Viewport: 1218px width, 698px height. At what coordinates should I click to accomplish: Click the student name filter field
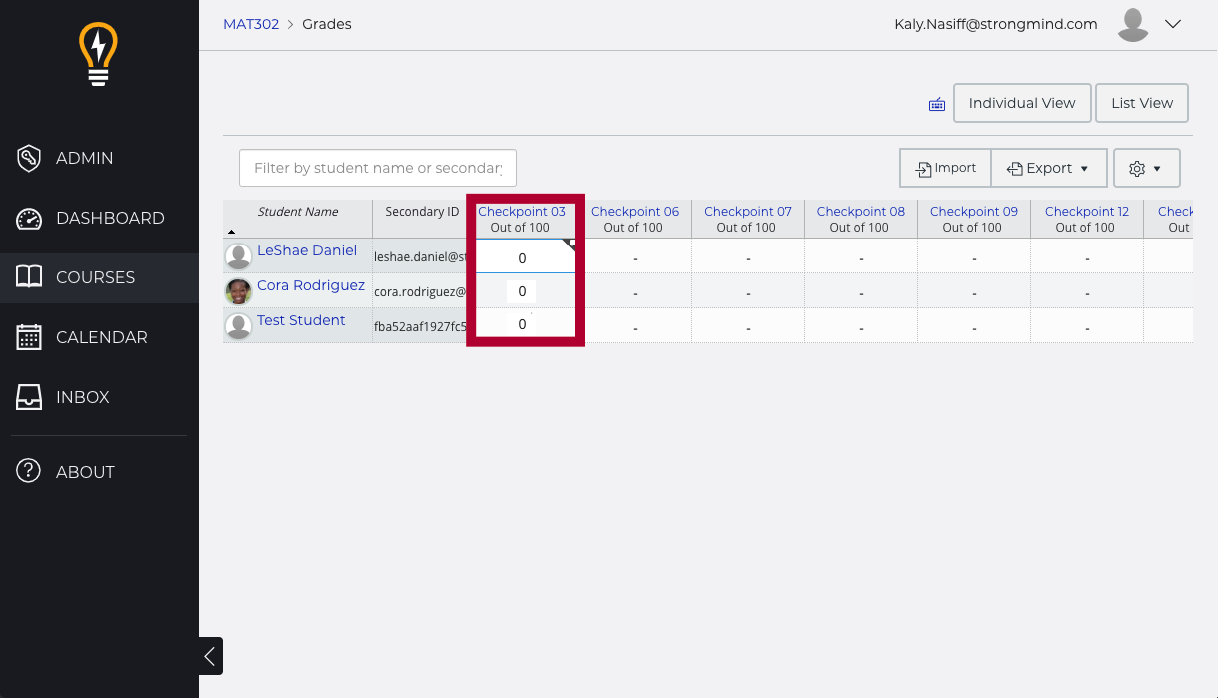tap(377, 168)
